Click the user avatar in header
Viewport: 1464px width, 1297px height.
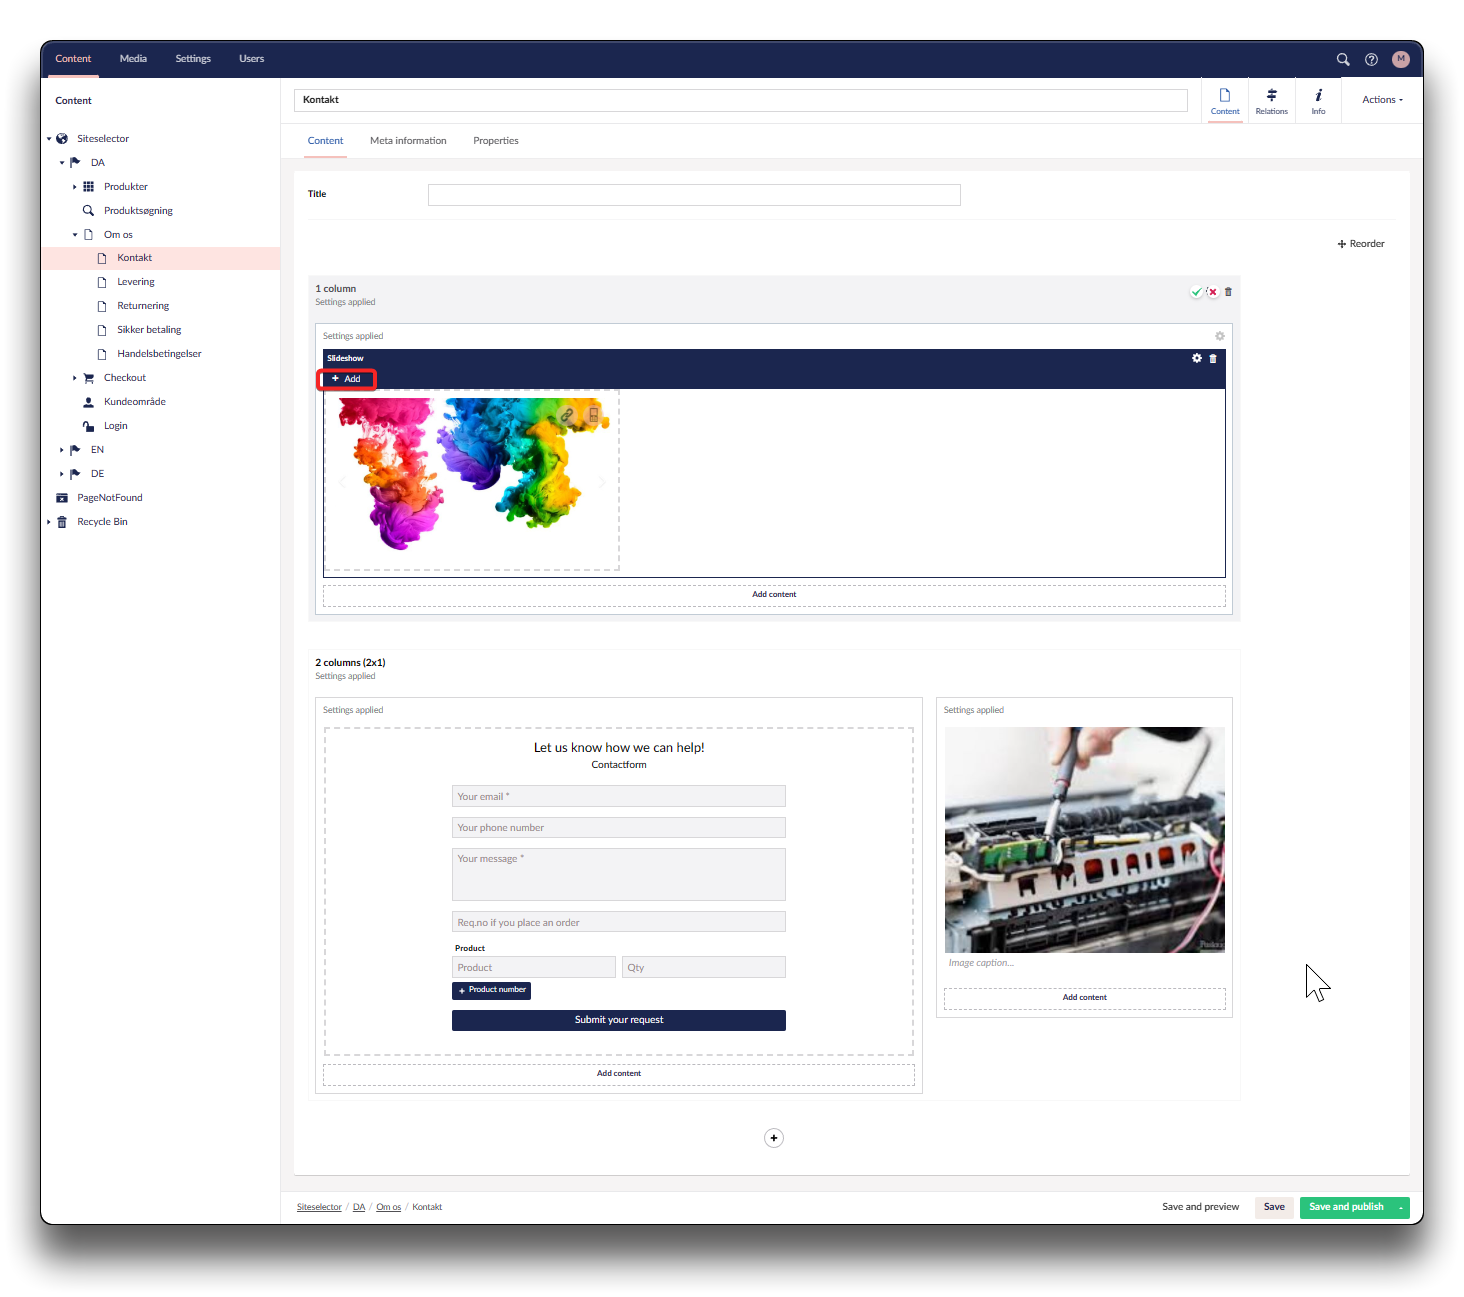pyautogui.click(x=1400, y=59)
